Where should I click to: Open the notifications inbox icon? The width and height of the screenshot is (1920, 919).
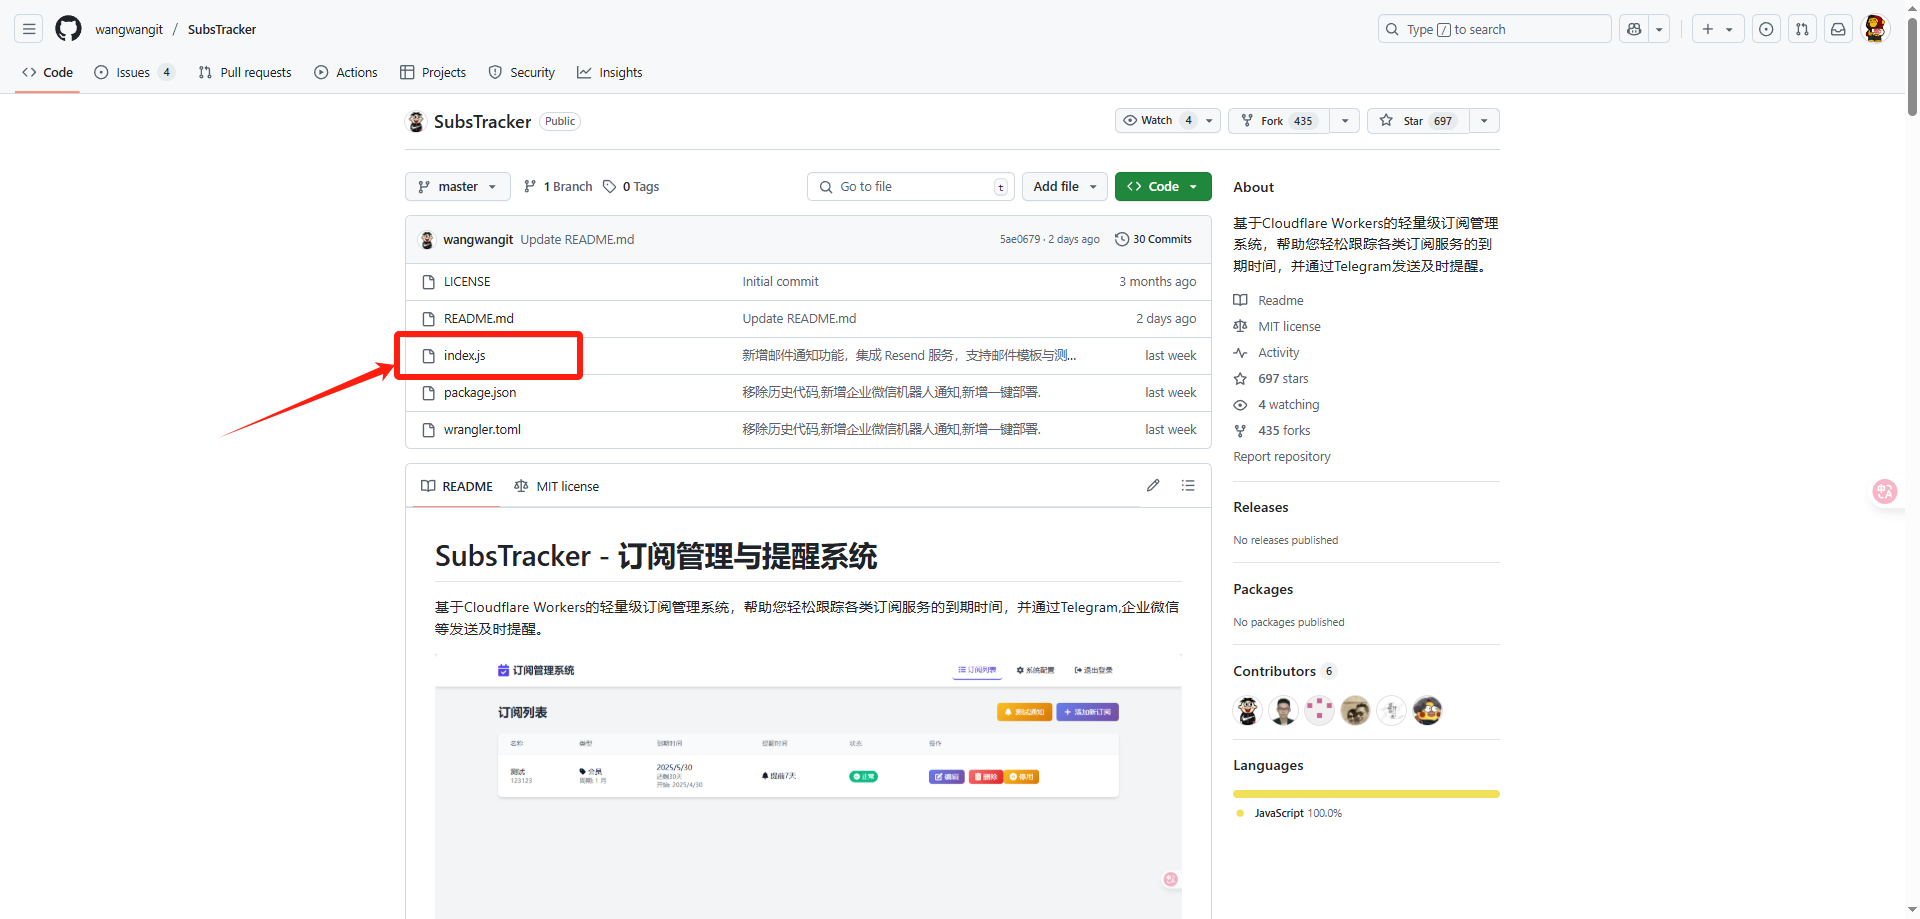pos(1838,29)
